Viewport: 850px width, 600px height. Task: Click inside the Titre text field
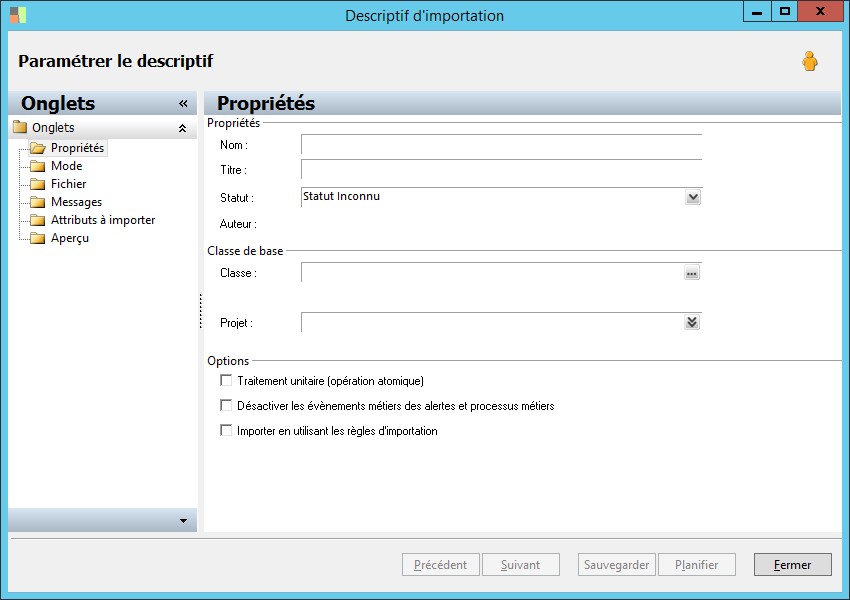(x=501, y=170)
